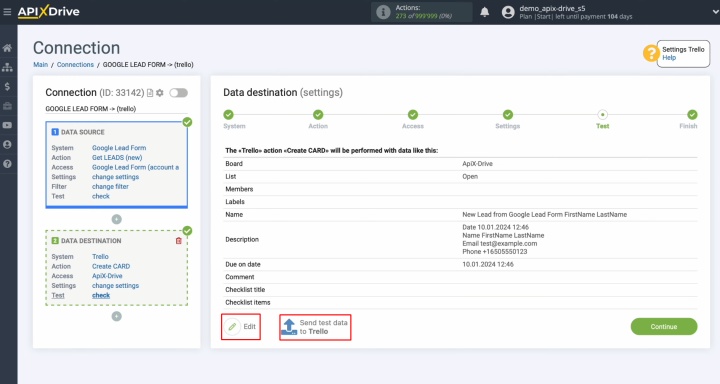720x384 pixels.
Task: Click the connection document copy icon
Action: (150, 93)
